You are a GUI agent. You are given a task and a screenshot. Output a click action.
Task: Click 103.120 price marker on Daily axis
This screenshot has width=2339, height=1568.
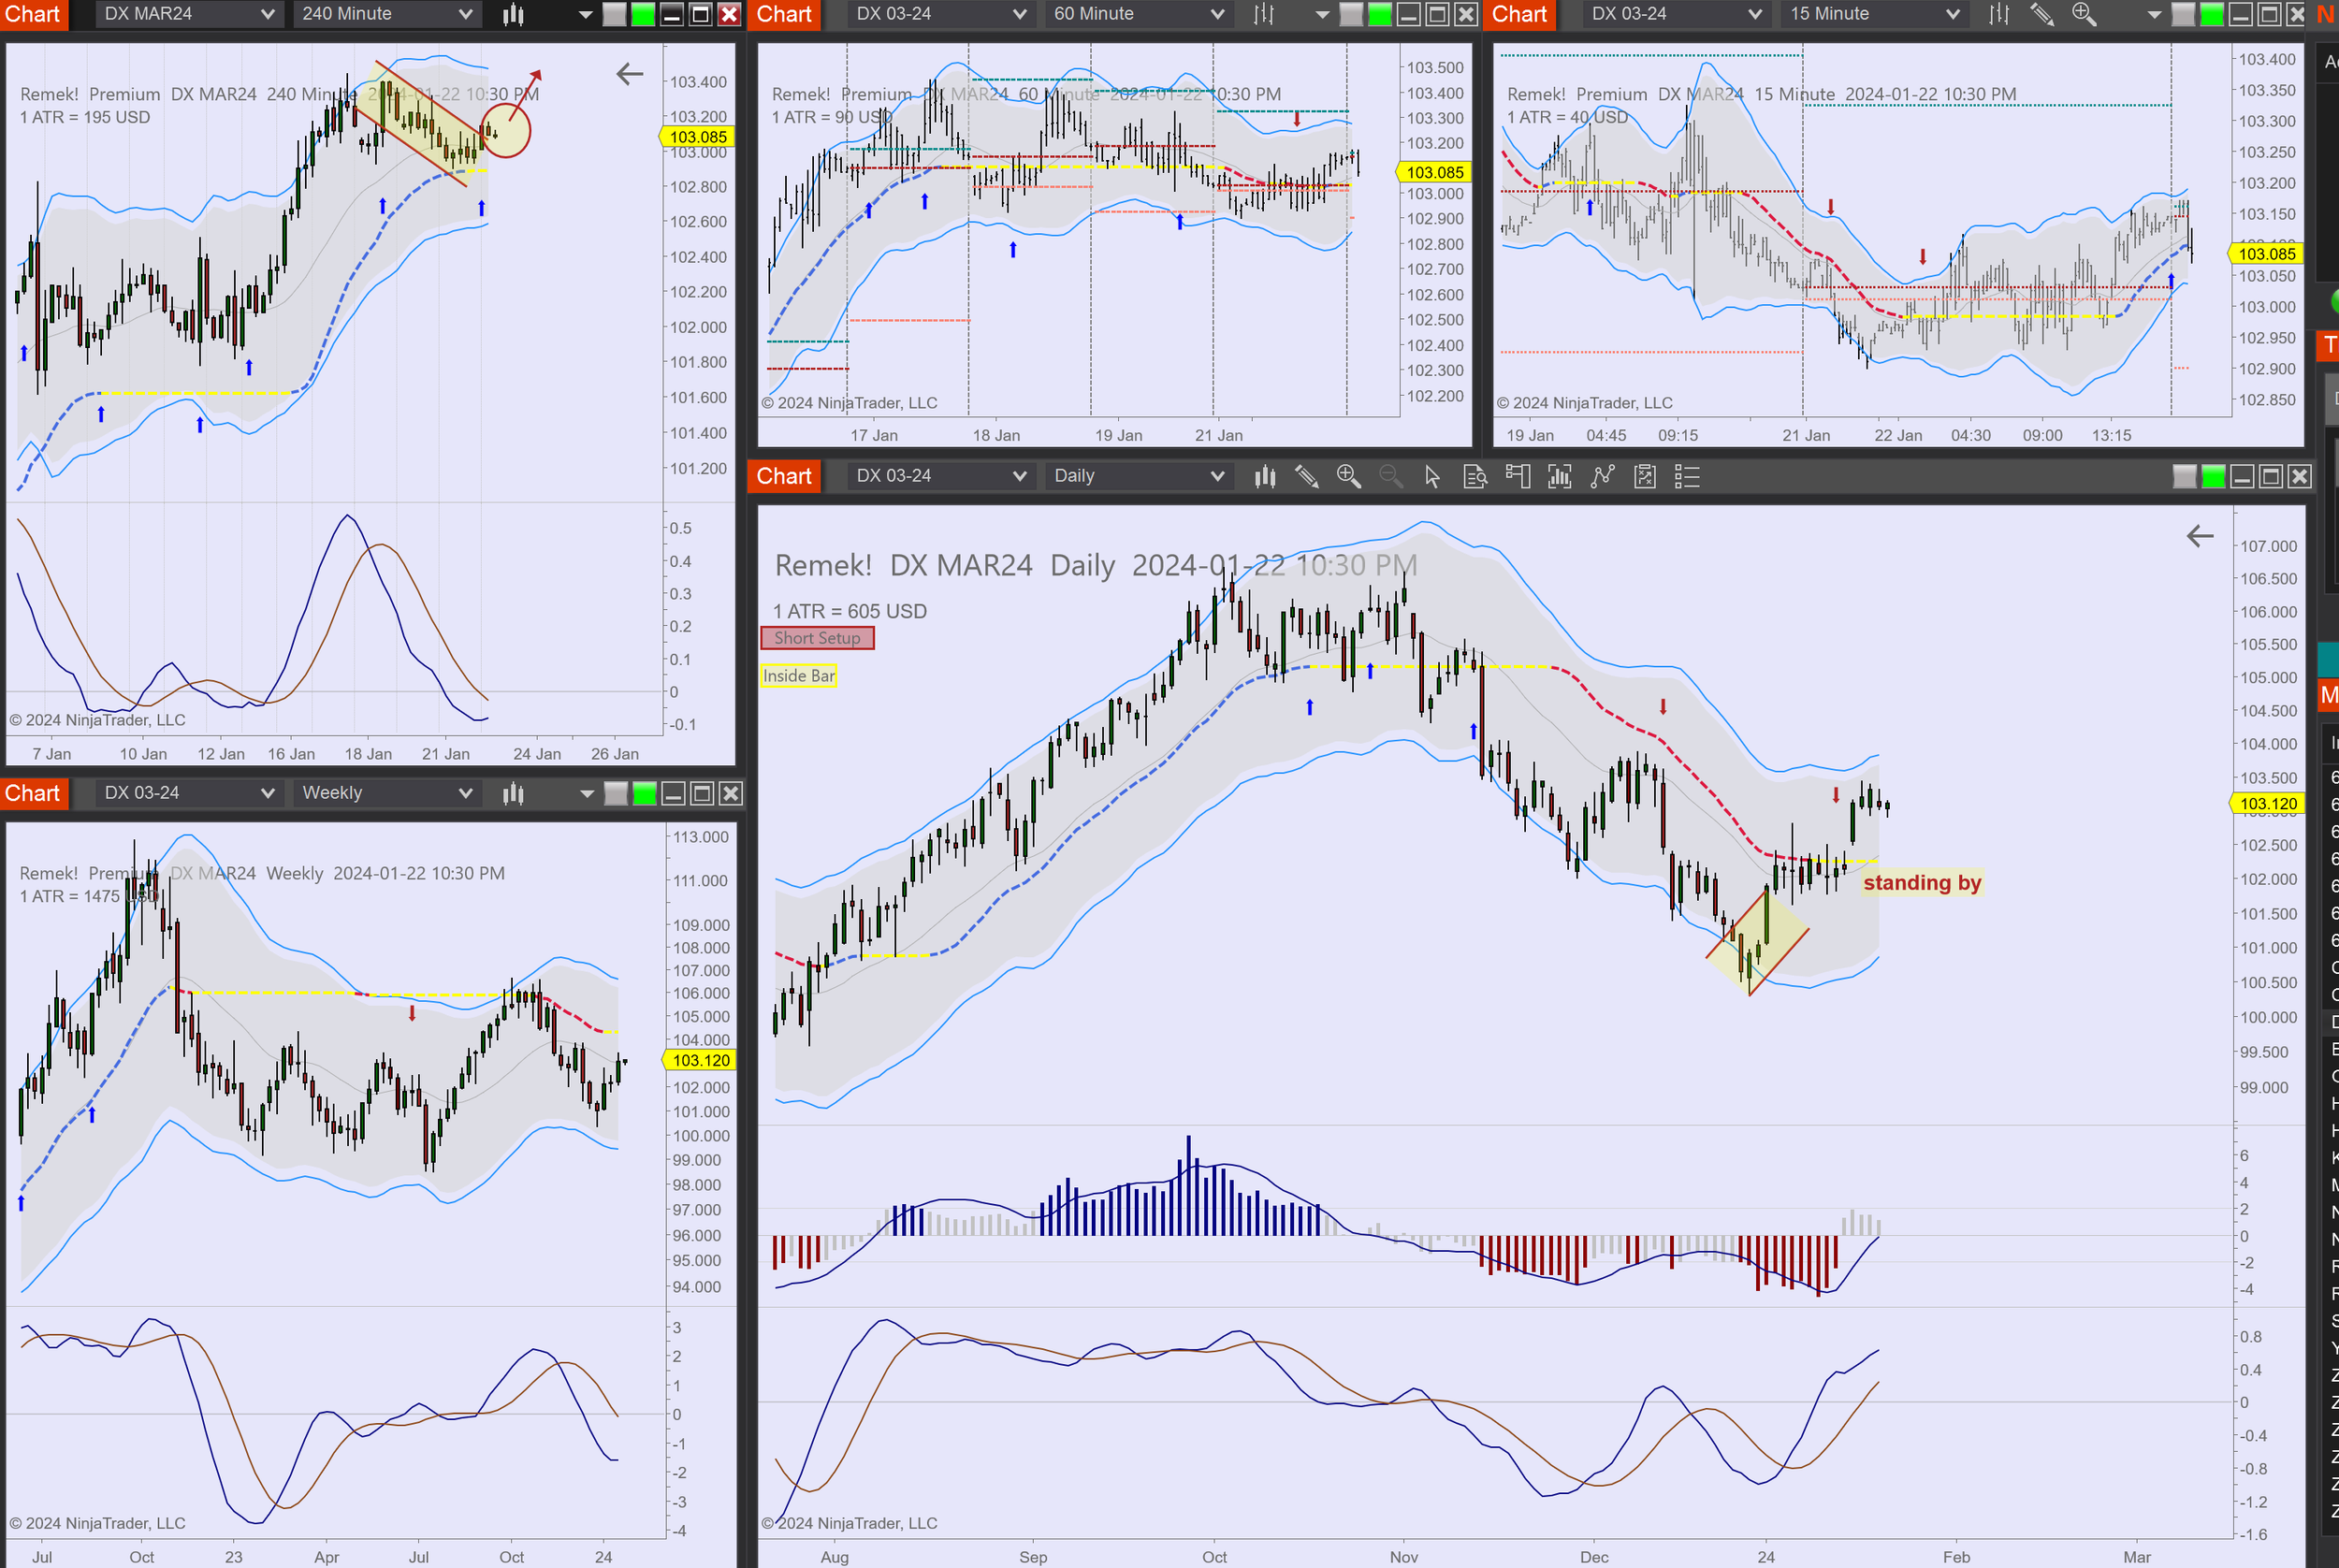2267,803
